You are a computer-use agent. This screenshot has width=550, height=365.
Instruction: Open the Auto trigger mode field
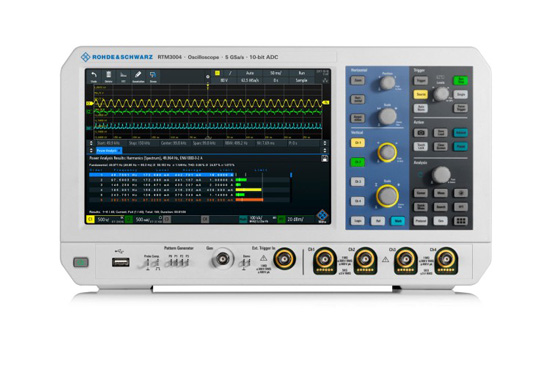[250, 73]
